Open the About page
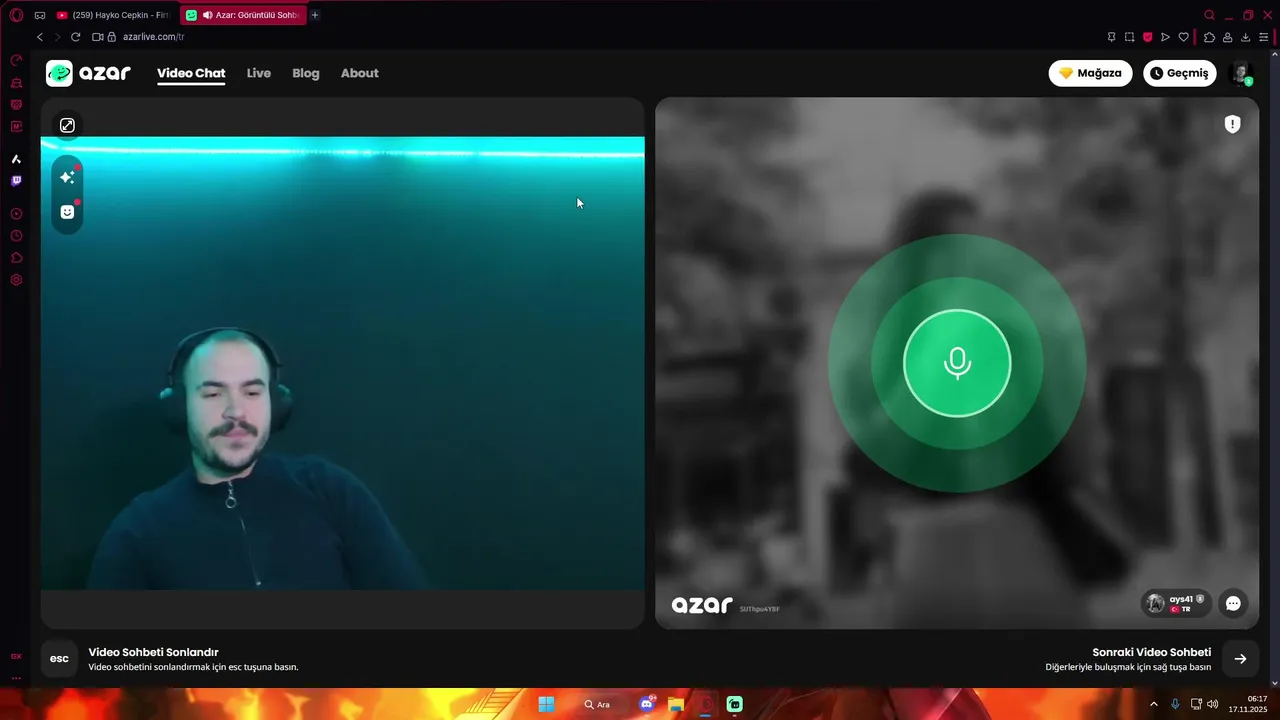1280x720 pixels. (x=359, y=73)
